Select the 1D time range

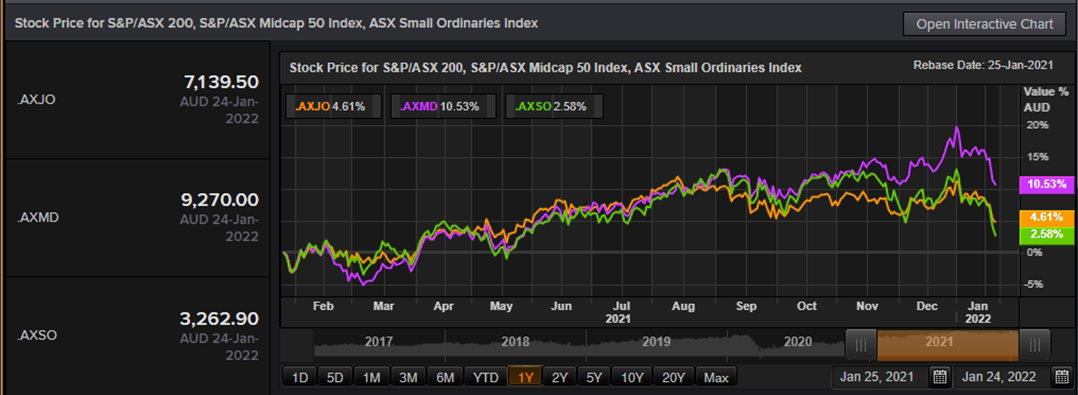click(300, 377)
